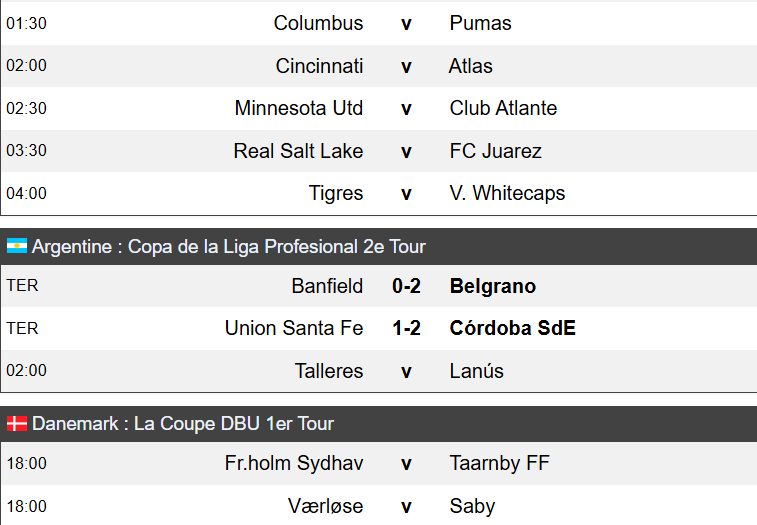Open the Banfield 0-2 Belgrano score
This screenshot has height=525, width=757.
pyautogui.click(x=407, y=286)
